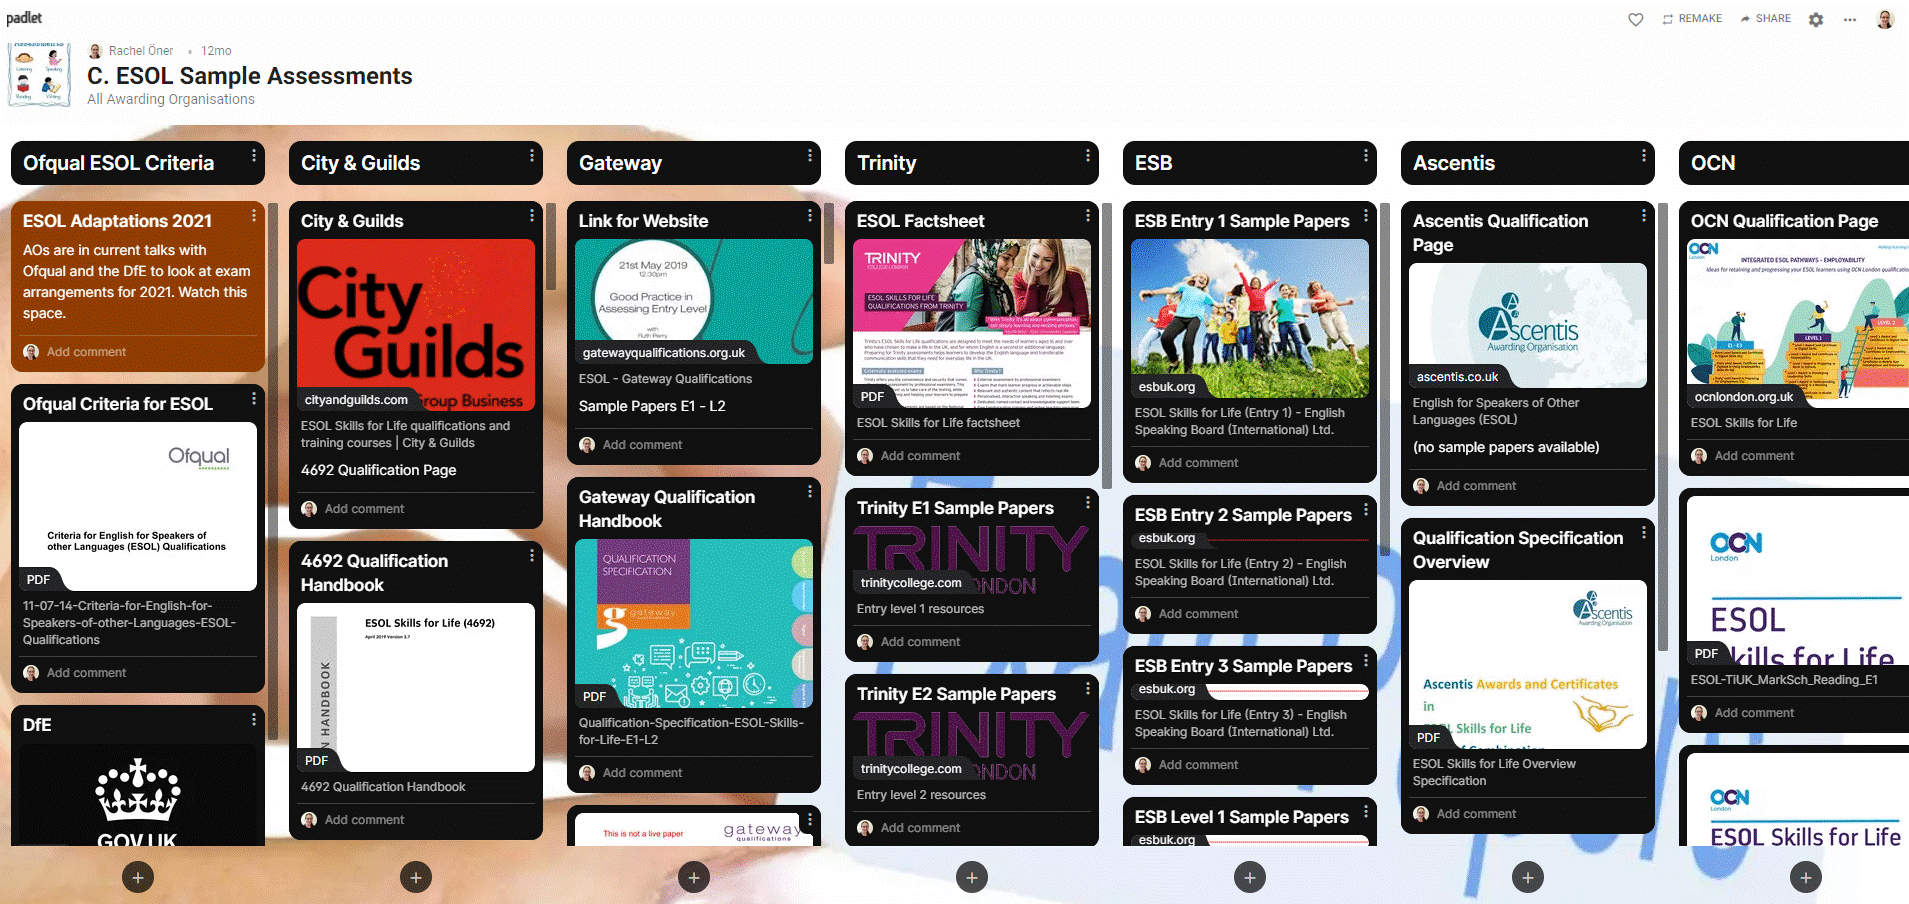The height and width of the screenshot is (904, 1909).
Task: Add post to Ofqual ESOL Criteria column
Action: [138, 877]
